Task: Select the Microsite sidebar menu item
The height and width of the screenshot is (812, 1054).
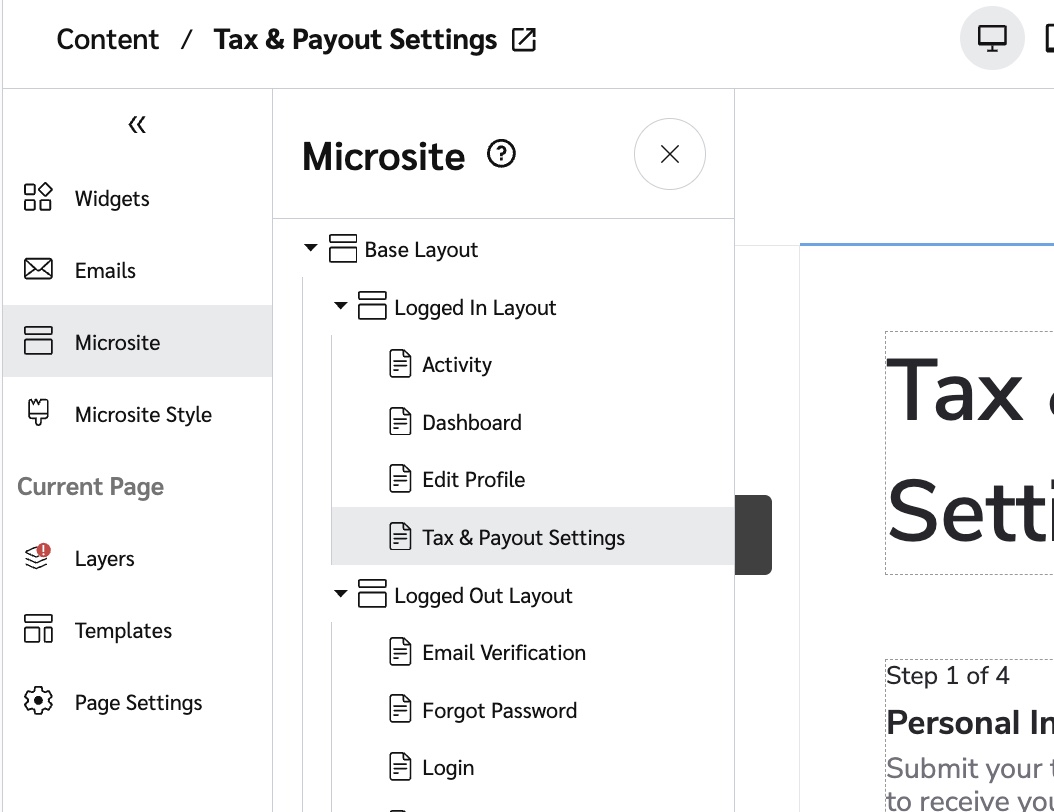Action: (117, 343)
